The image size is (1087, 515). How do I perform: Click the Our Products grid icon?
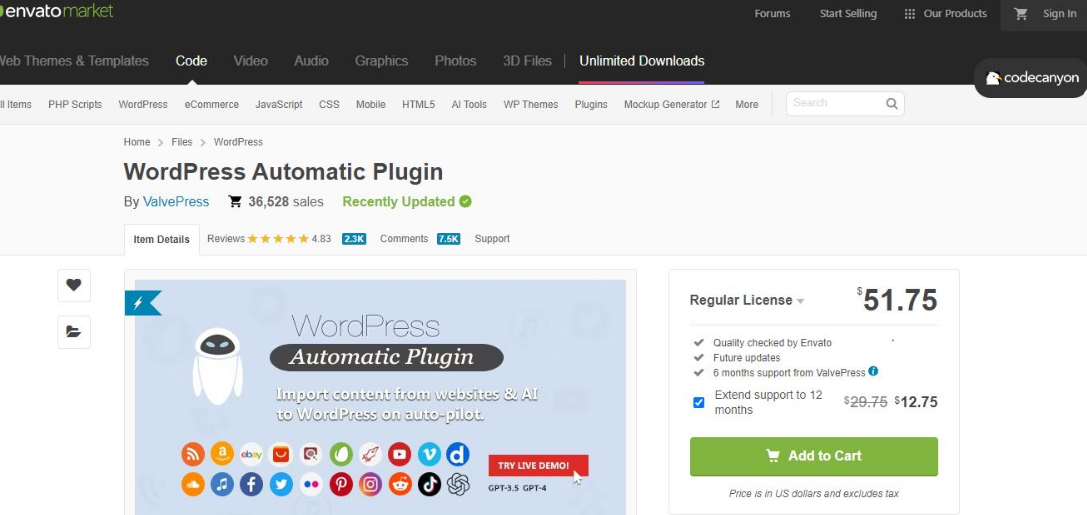pos(910,14)
